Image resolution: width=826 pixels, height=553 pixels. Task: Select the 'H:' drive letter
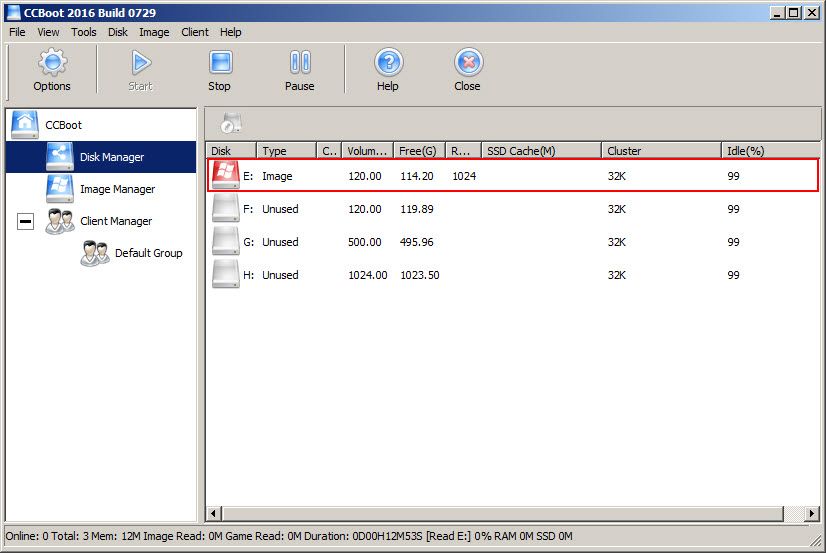click(249, 275)
